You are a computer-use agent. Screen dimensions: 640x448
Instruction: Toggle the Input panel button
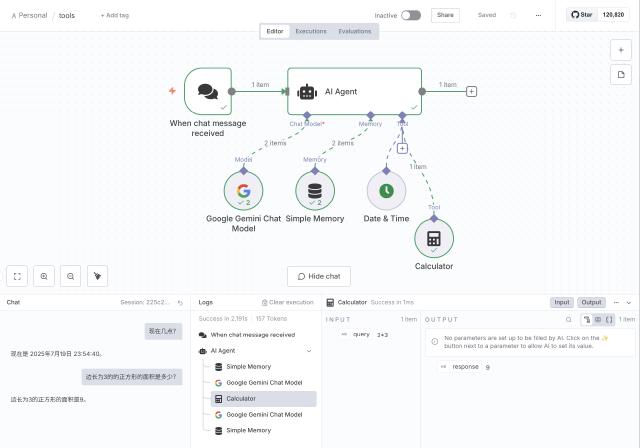562,302
